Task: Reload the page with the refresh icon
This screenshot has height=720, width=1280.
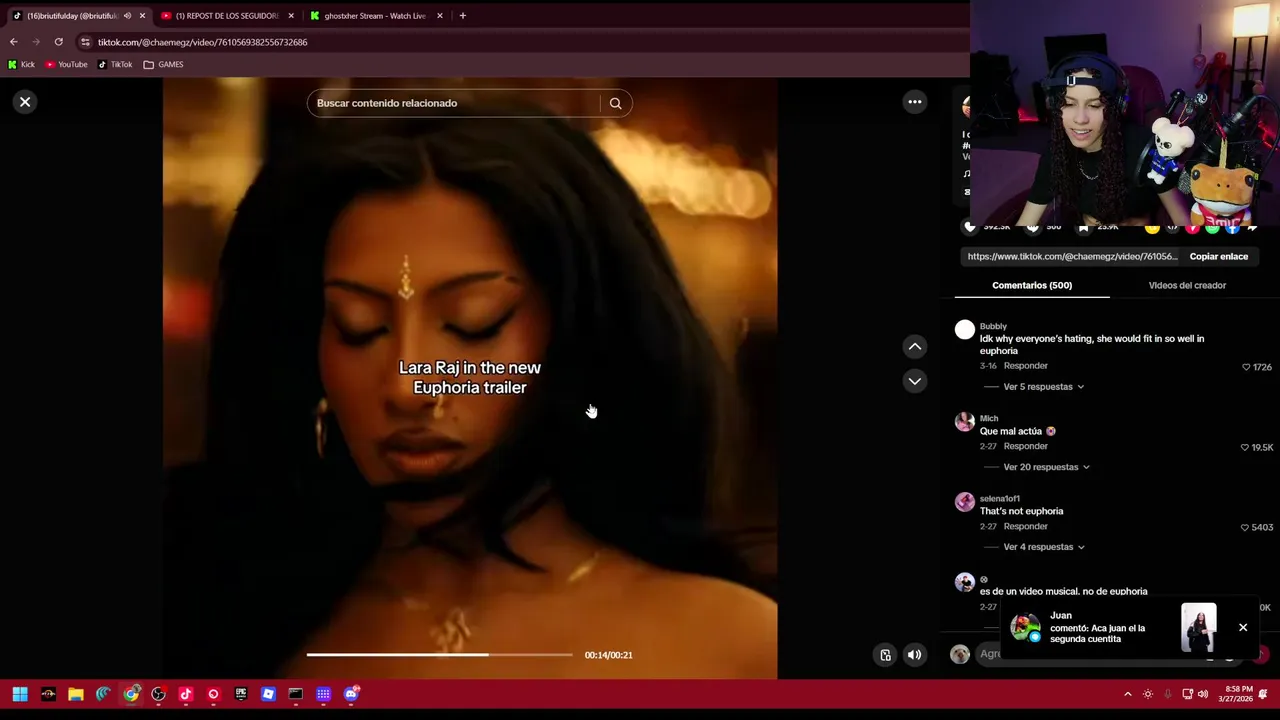Action: pyautogui.click(x=59, y=42)
